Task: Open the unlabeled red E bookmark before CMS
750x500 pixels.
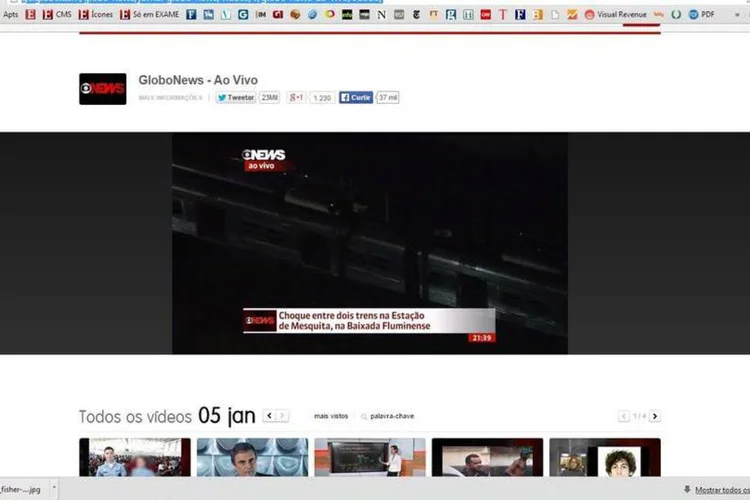Action: point(30,14)
